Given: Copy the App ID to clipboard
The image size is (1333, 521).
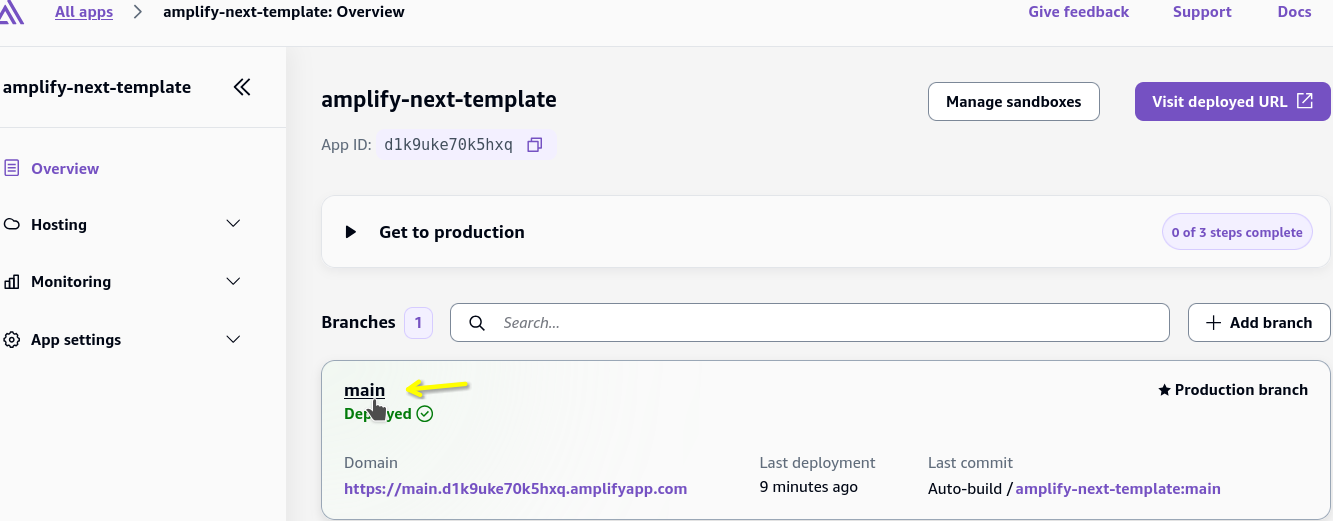Looking at the screenshot, I should tap(535, 145).
